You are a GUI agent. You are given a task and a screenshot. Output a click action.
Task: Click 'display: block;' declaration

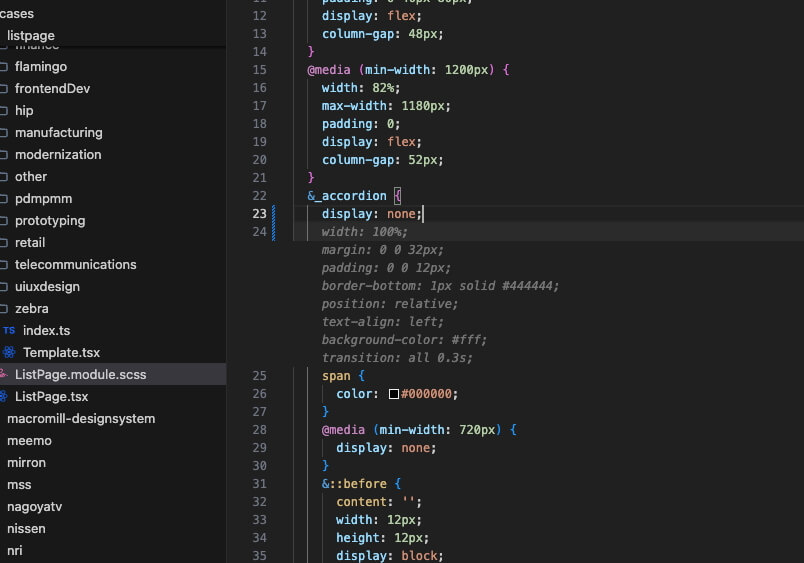point(390,556)
